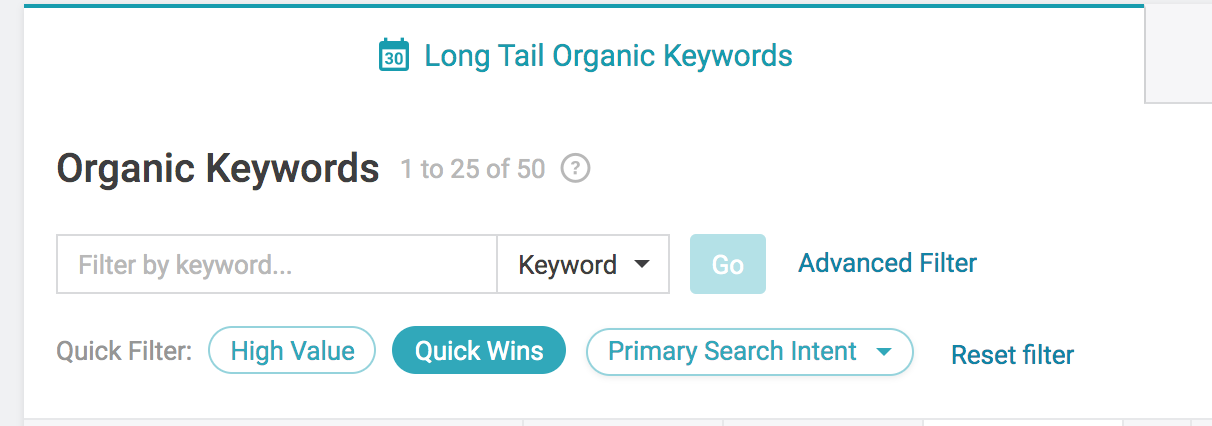The image size is (1212, 426).
Task: Click the Go button
Action: pyautogui.click(x=728, y=264)
